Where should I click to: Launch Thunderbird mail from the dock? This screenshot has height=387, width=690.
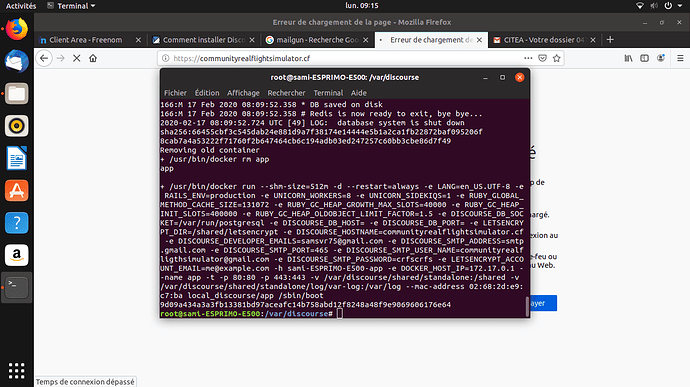17,61
